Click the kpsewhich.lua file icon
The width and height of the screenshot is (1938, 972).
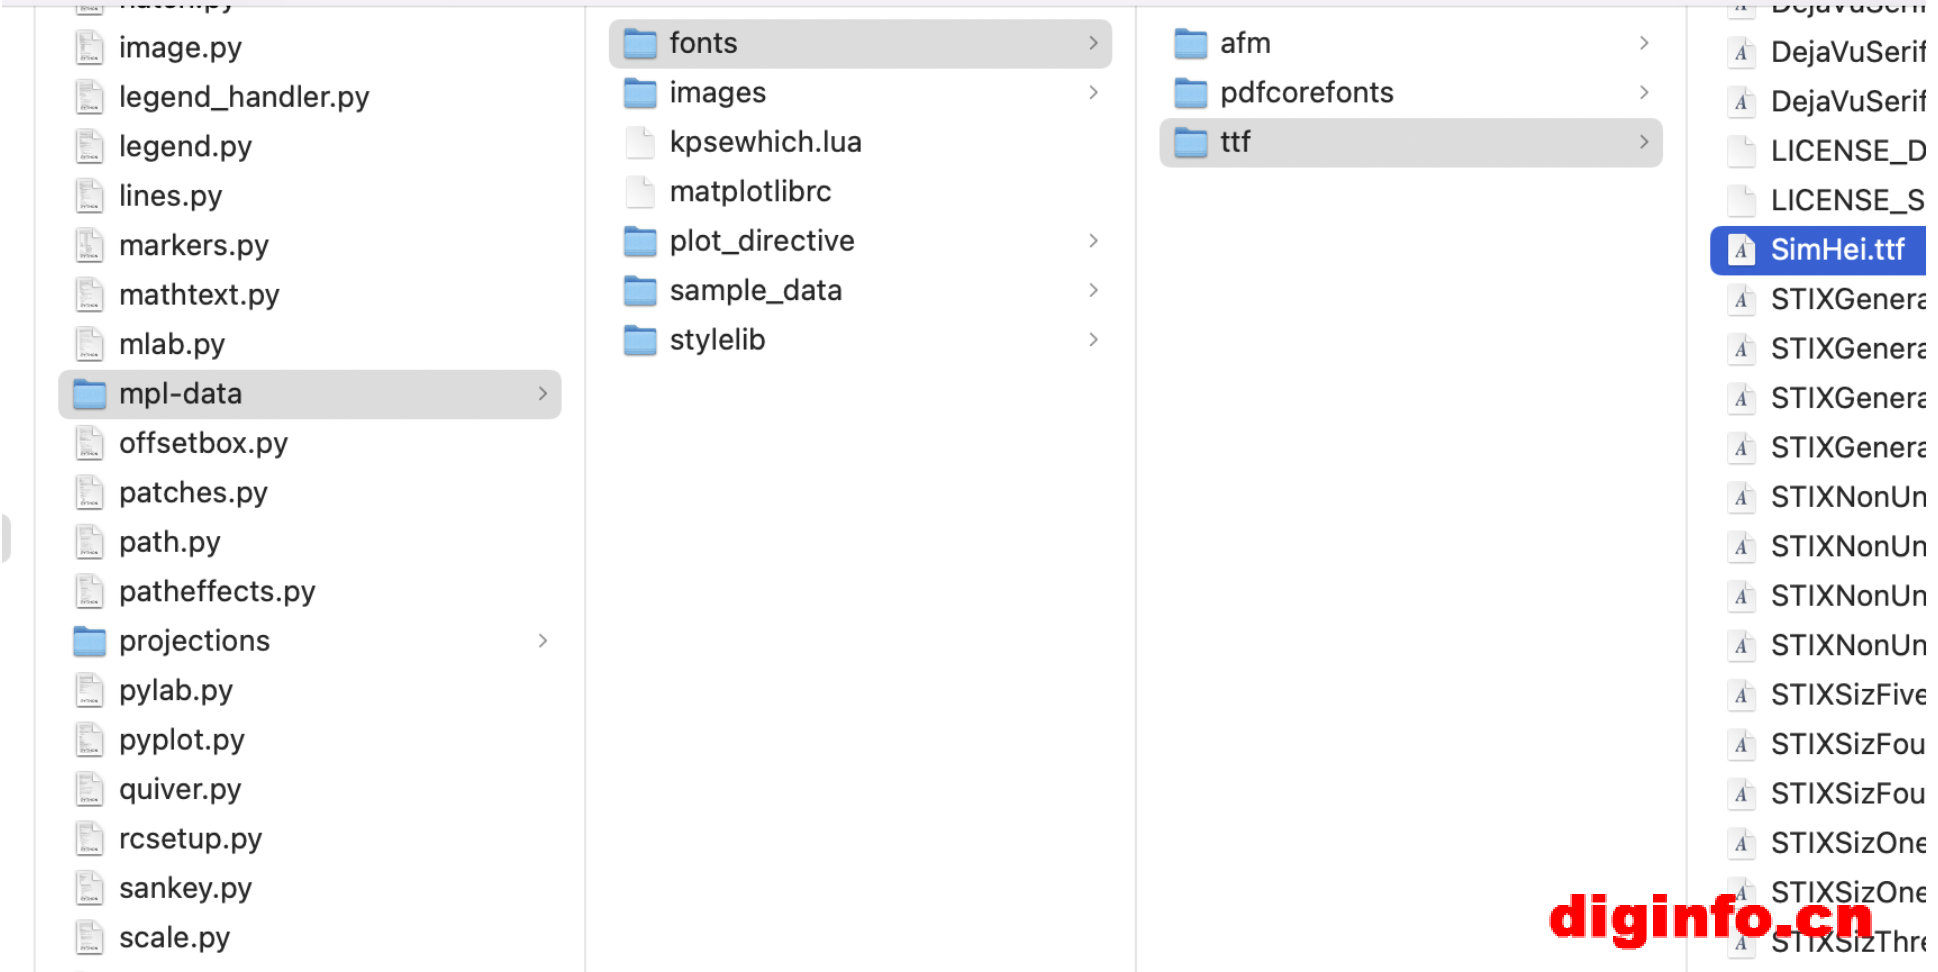(640, 142)
